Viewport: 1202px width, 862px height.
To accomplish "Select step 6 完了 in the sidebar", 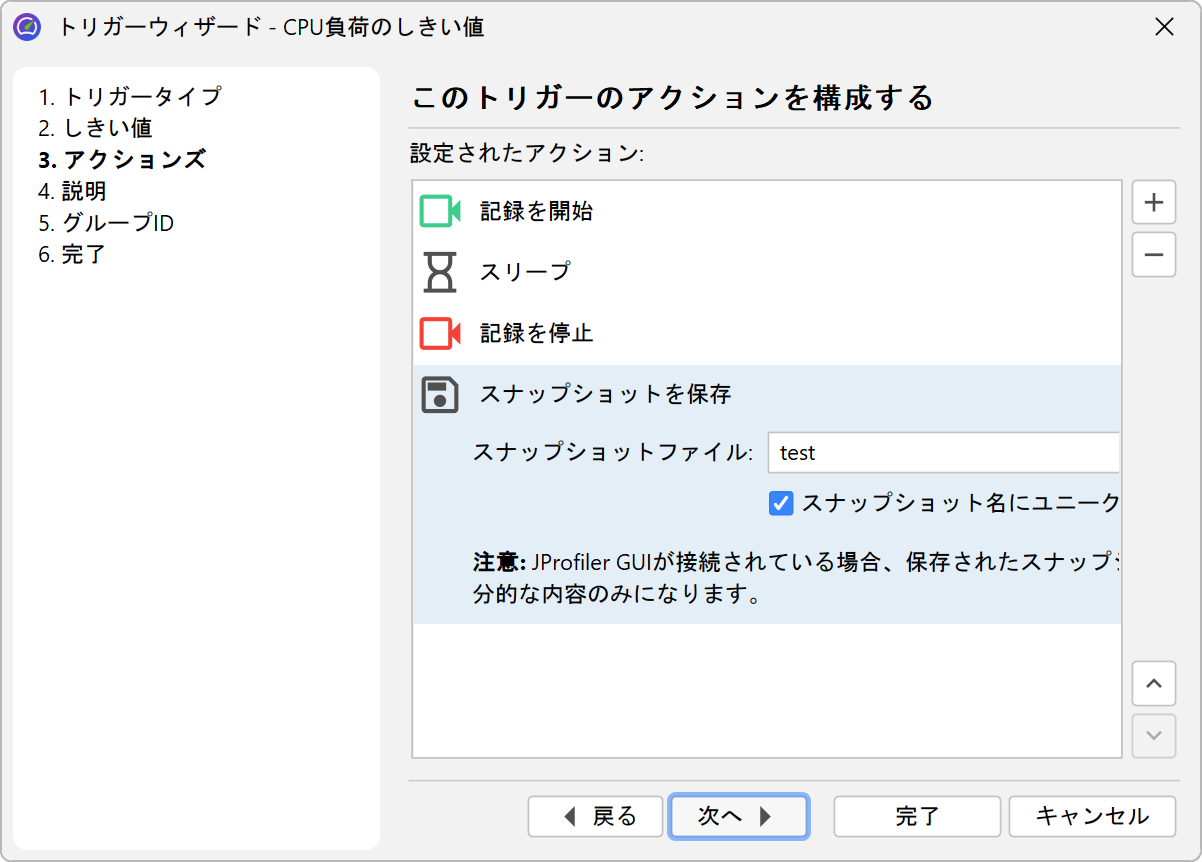I will click(x=72, y=255).
